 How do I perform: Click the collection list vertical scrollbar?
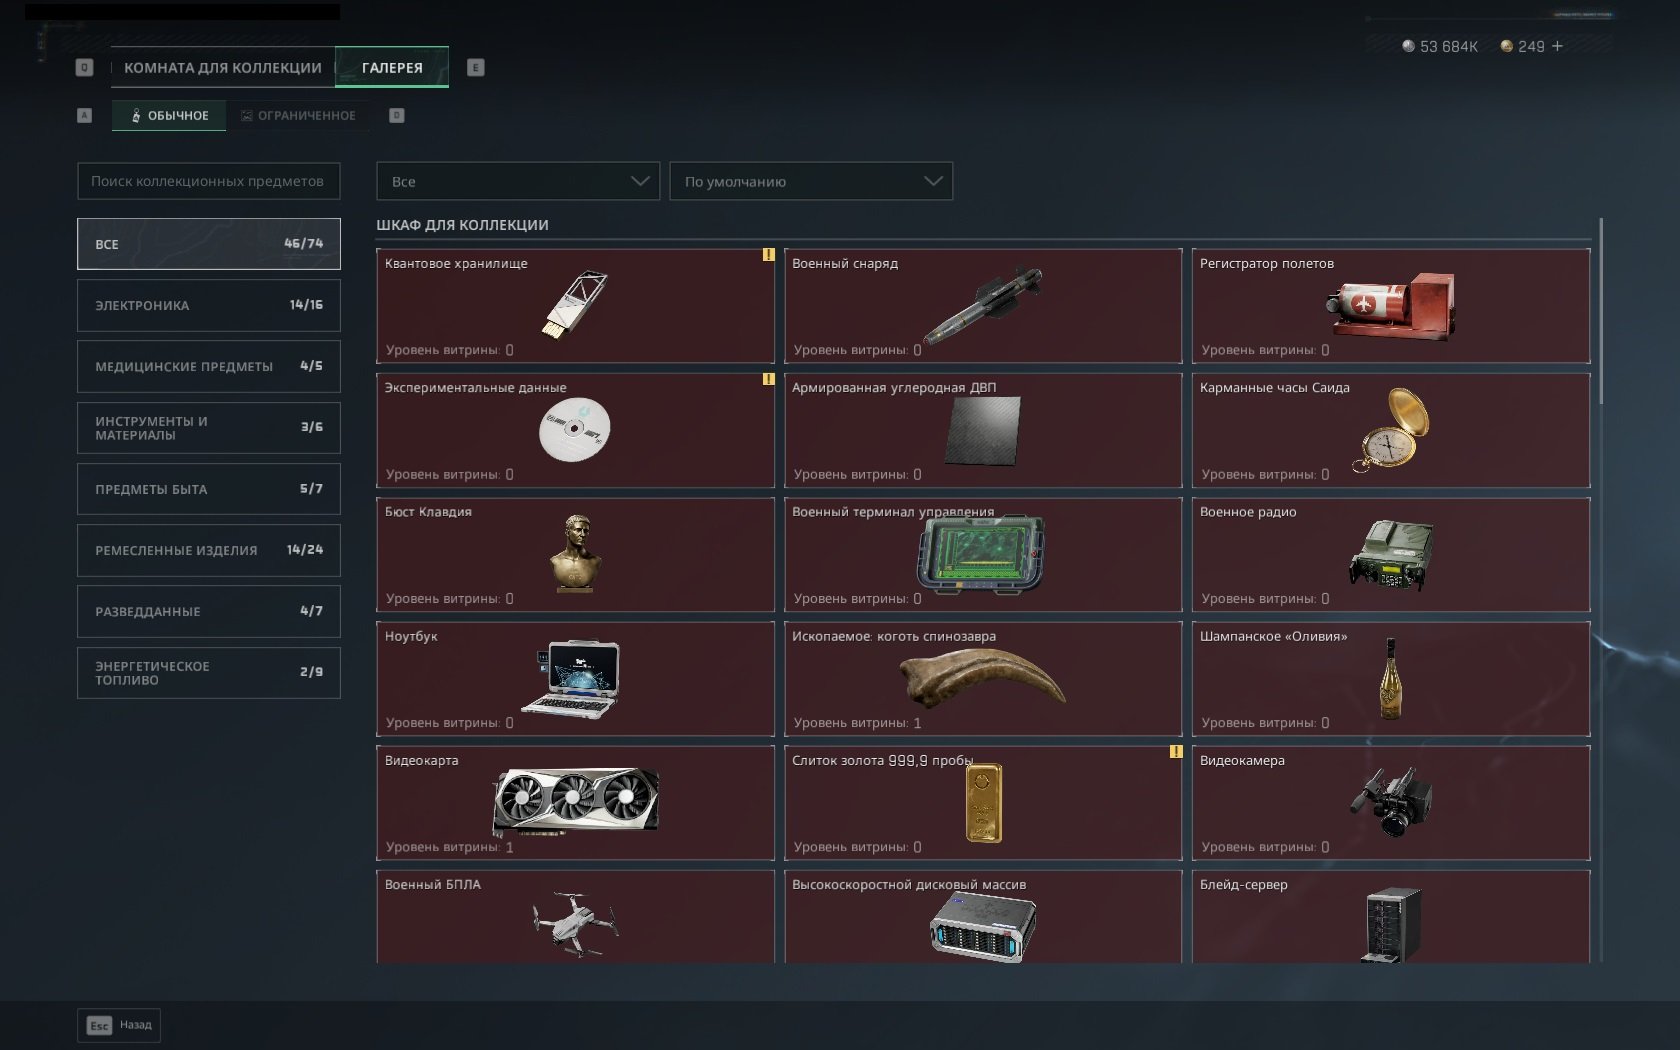point(1601,310)
